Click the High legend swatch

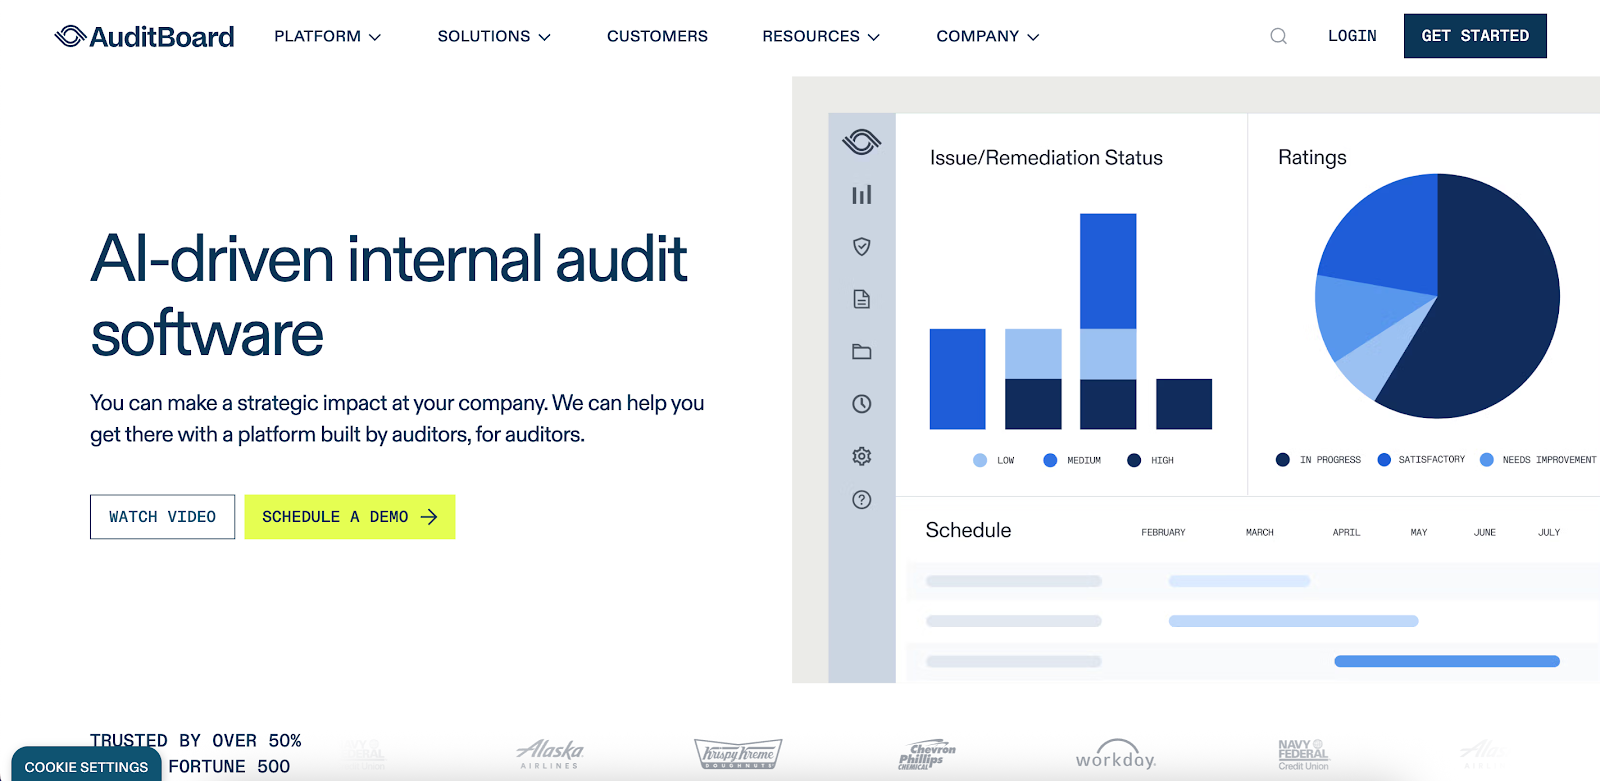1134,460
